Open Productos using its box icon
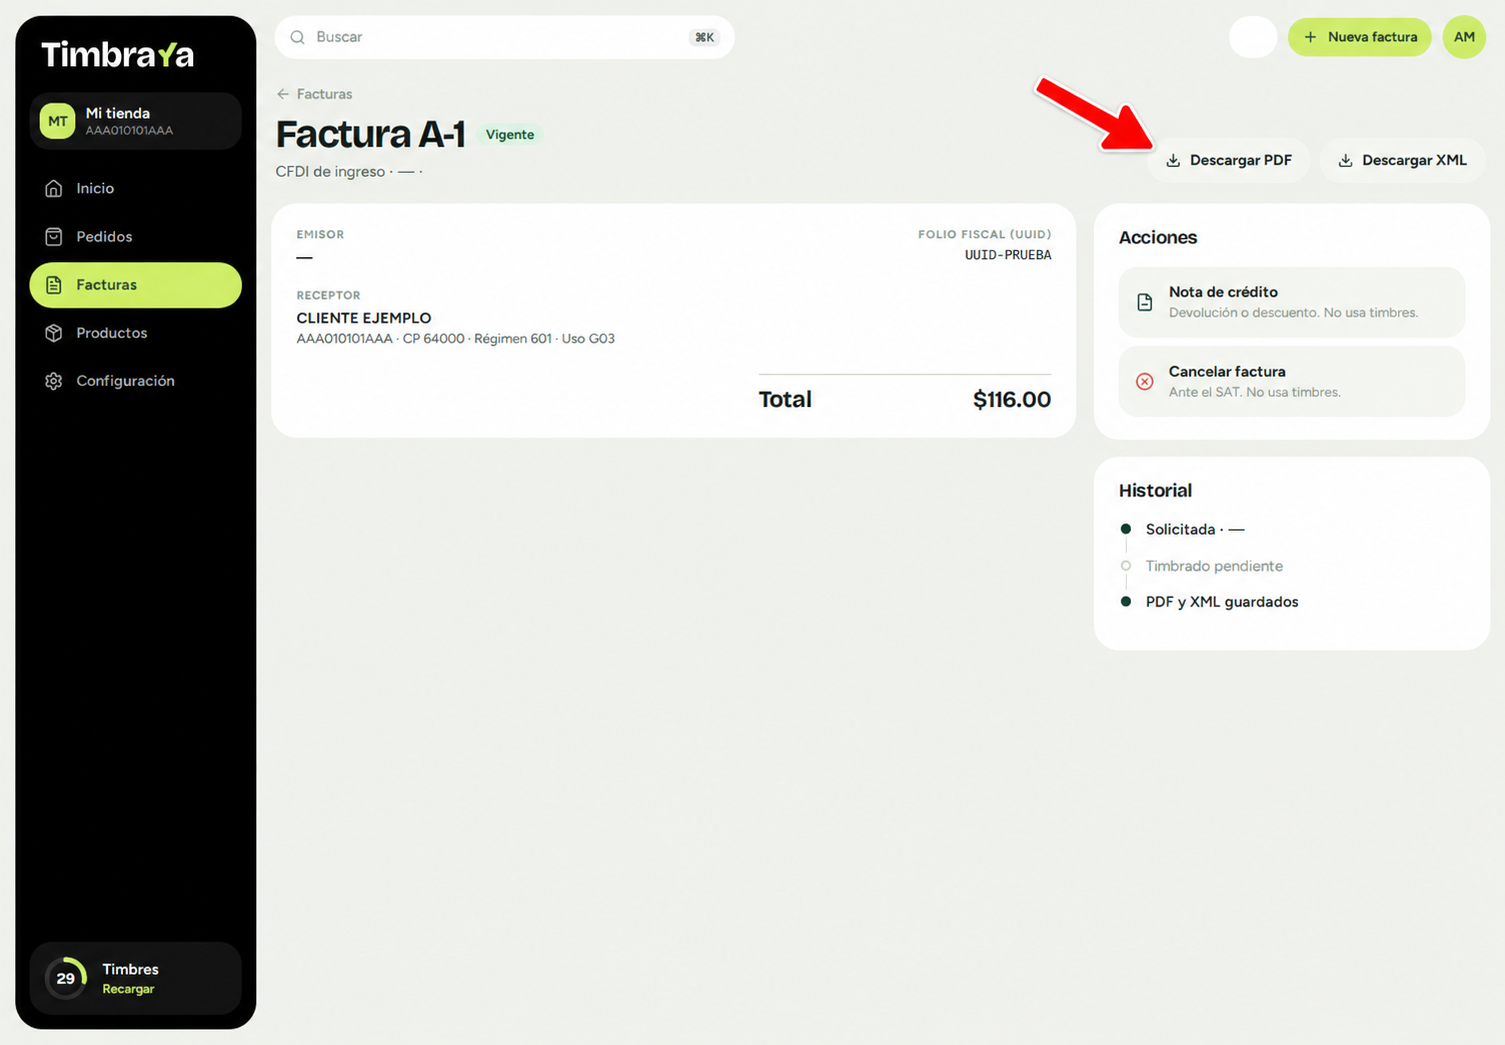Screen dimensions: 1505x1045 (54, 333)
